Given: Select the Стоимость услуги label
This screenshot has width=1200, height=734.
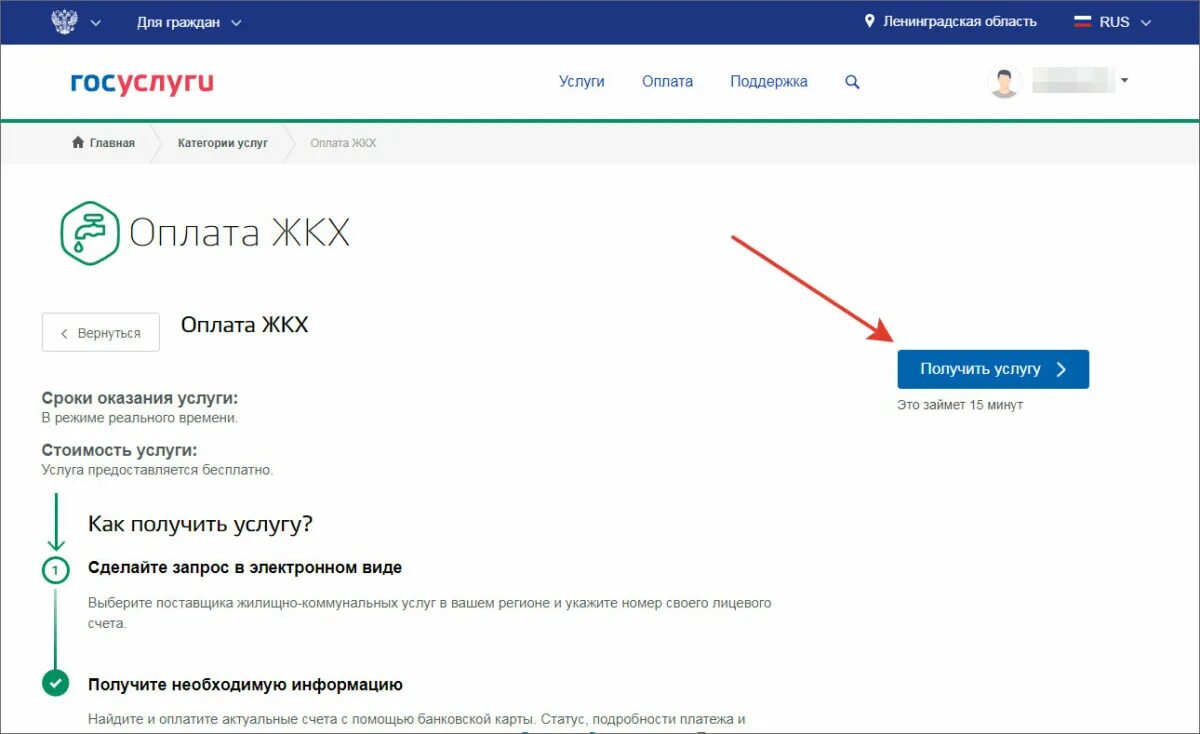Looking at the screenshot, I should (120, 450).
